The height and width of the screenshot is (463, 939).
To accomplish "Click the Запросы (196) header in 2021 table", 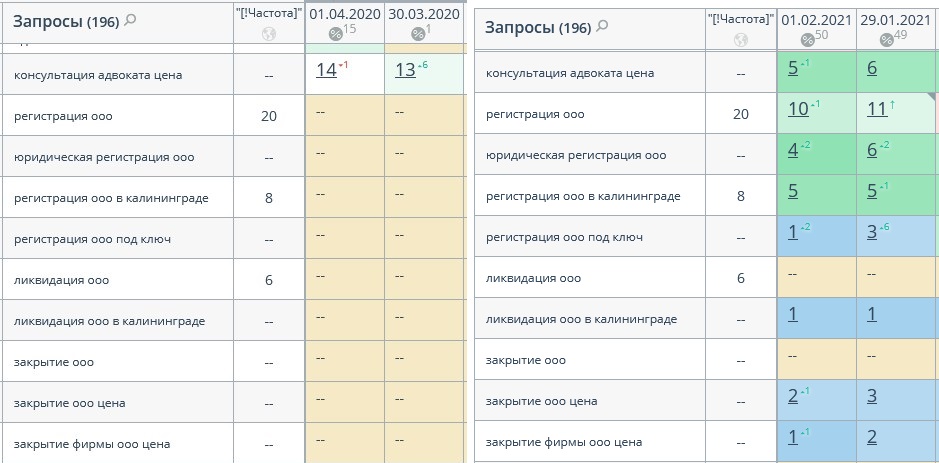I will point(538,27).
